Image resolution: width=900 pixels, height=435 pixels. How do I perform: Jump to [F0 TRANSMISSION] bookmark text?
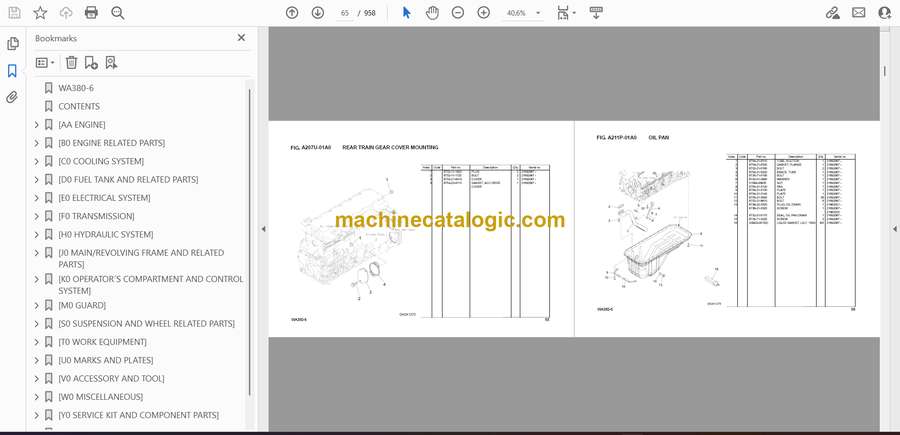pos(96,216)
